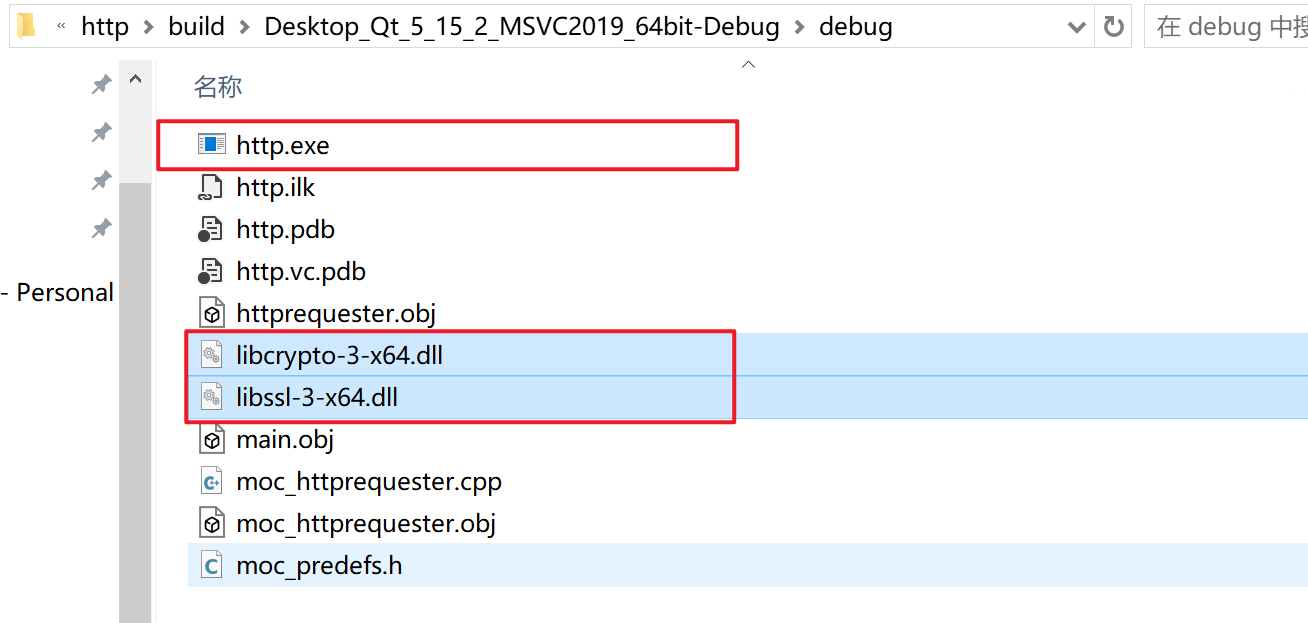Image resolution: width=1308 pixels, height=623 pixels.
Task: Click the moc_httprequester.cpp source file icon
Action: tap(212, 480)
